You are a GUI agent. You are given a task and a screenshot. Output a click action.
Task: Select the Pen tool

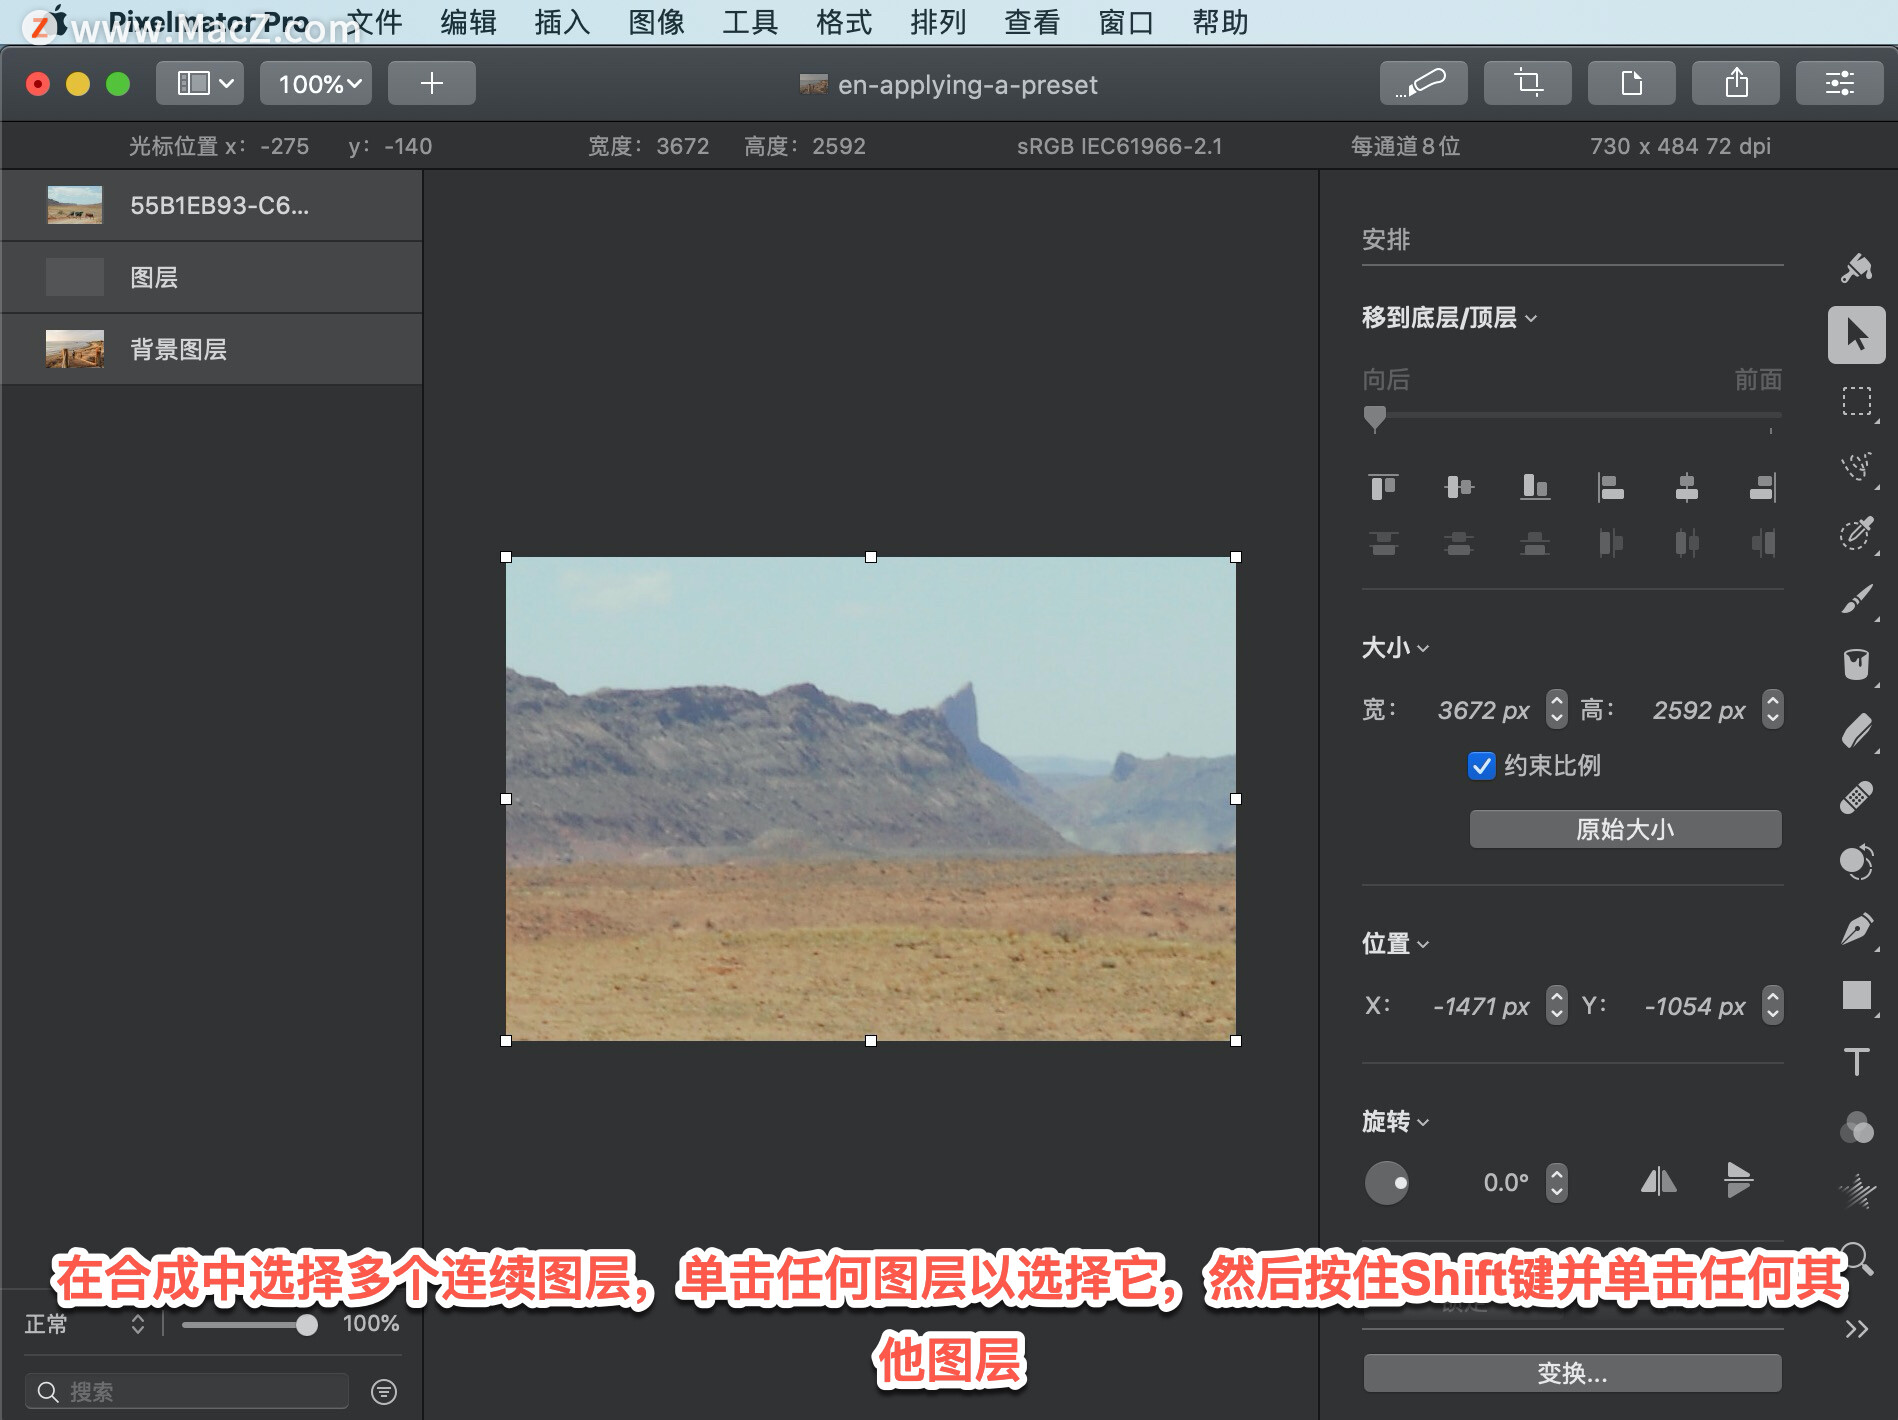1856,929
